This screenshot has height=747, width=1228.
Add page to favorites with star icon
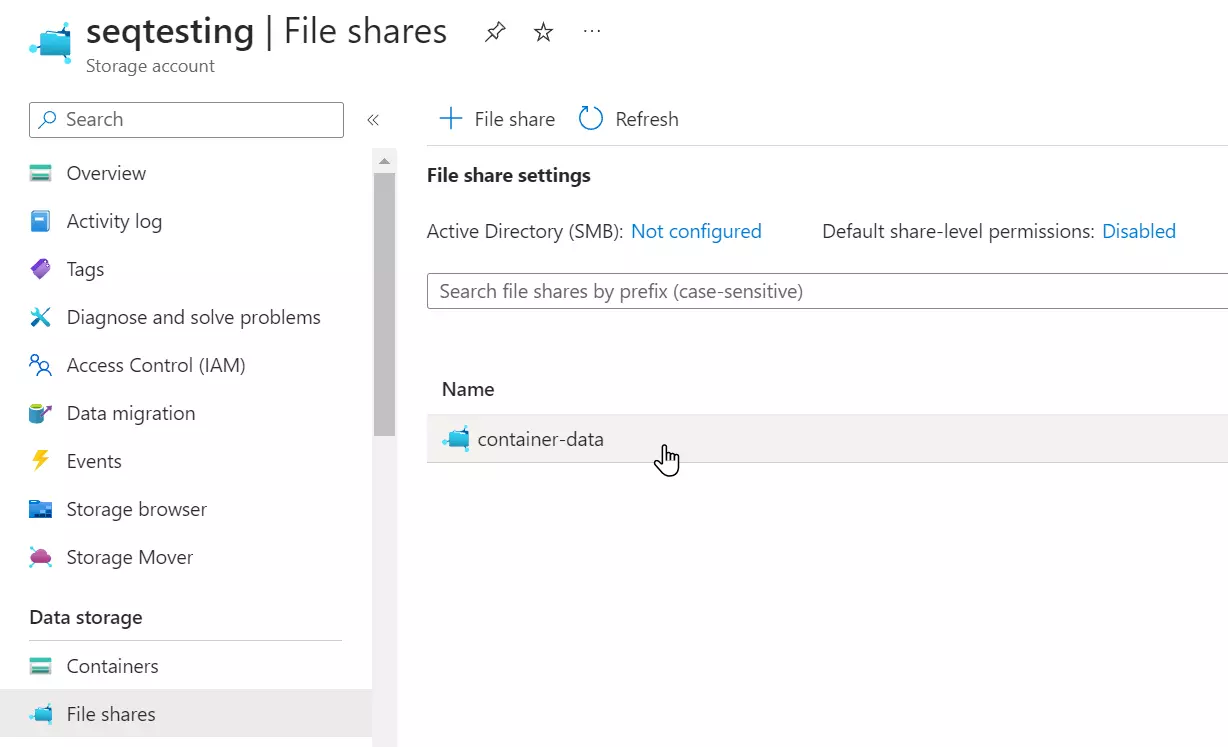tap(543, 33)
